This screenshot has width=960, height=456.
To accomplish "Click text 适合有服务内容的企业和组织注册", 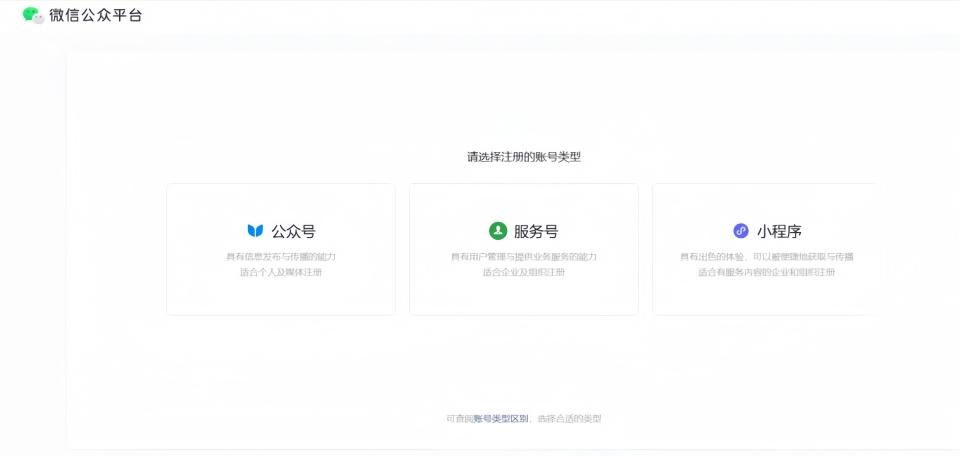I will tap(767, 272).
